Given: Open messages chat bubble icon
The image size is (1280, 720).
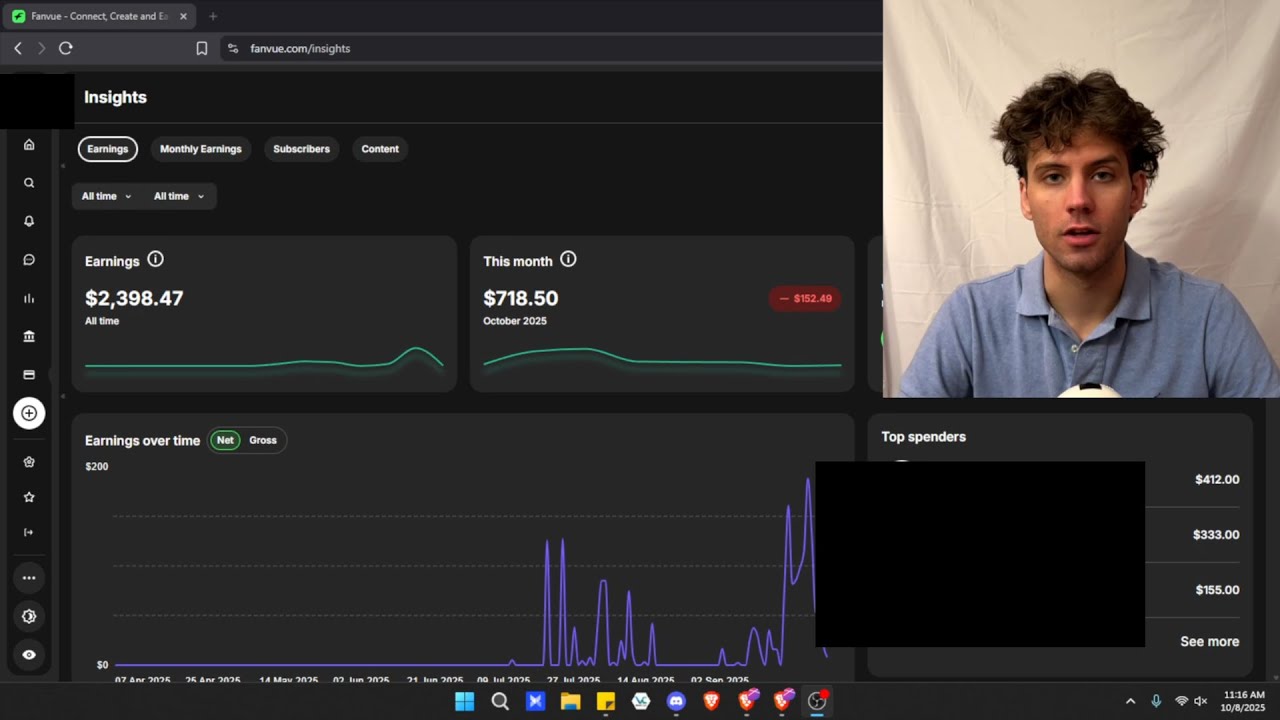Looking at the screenshot, I should 29,260.
